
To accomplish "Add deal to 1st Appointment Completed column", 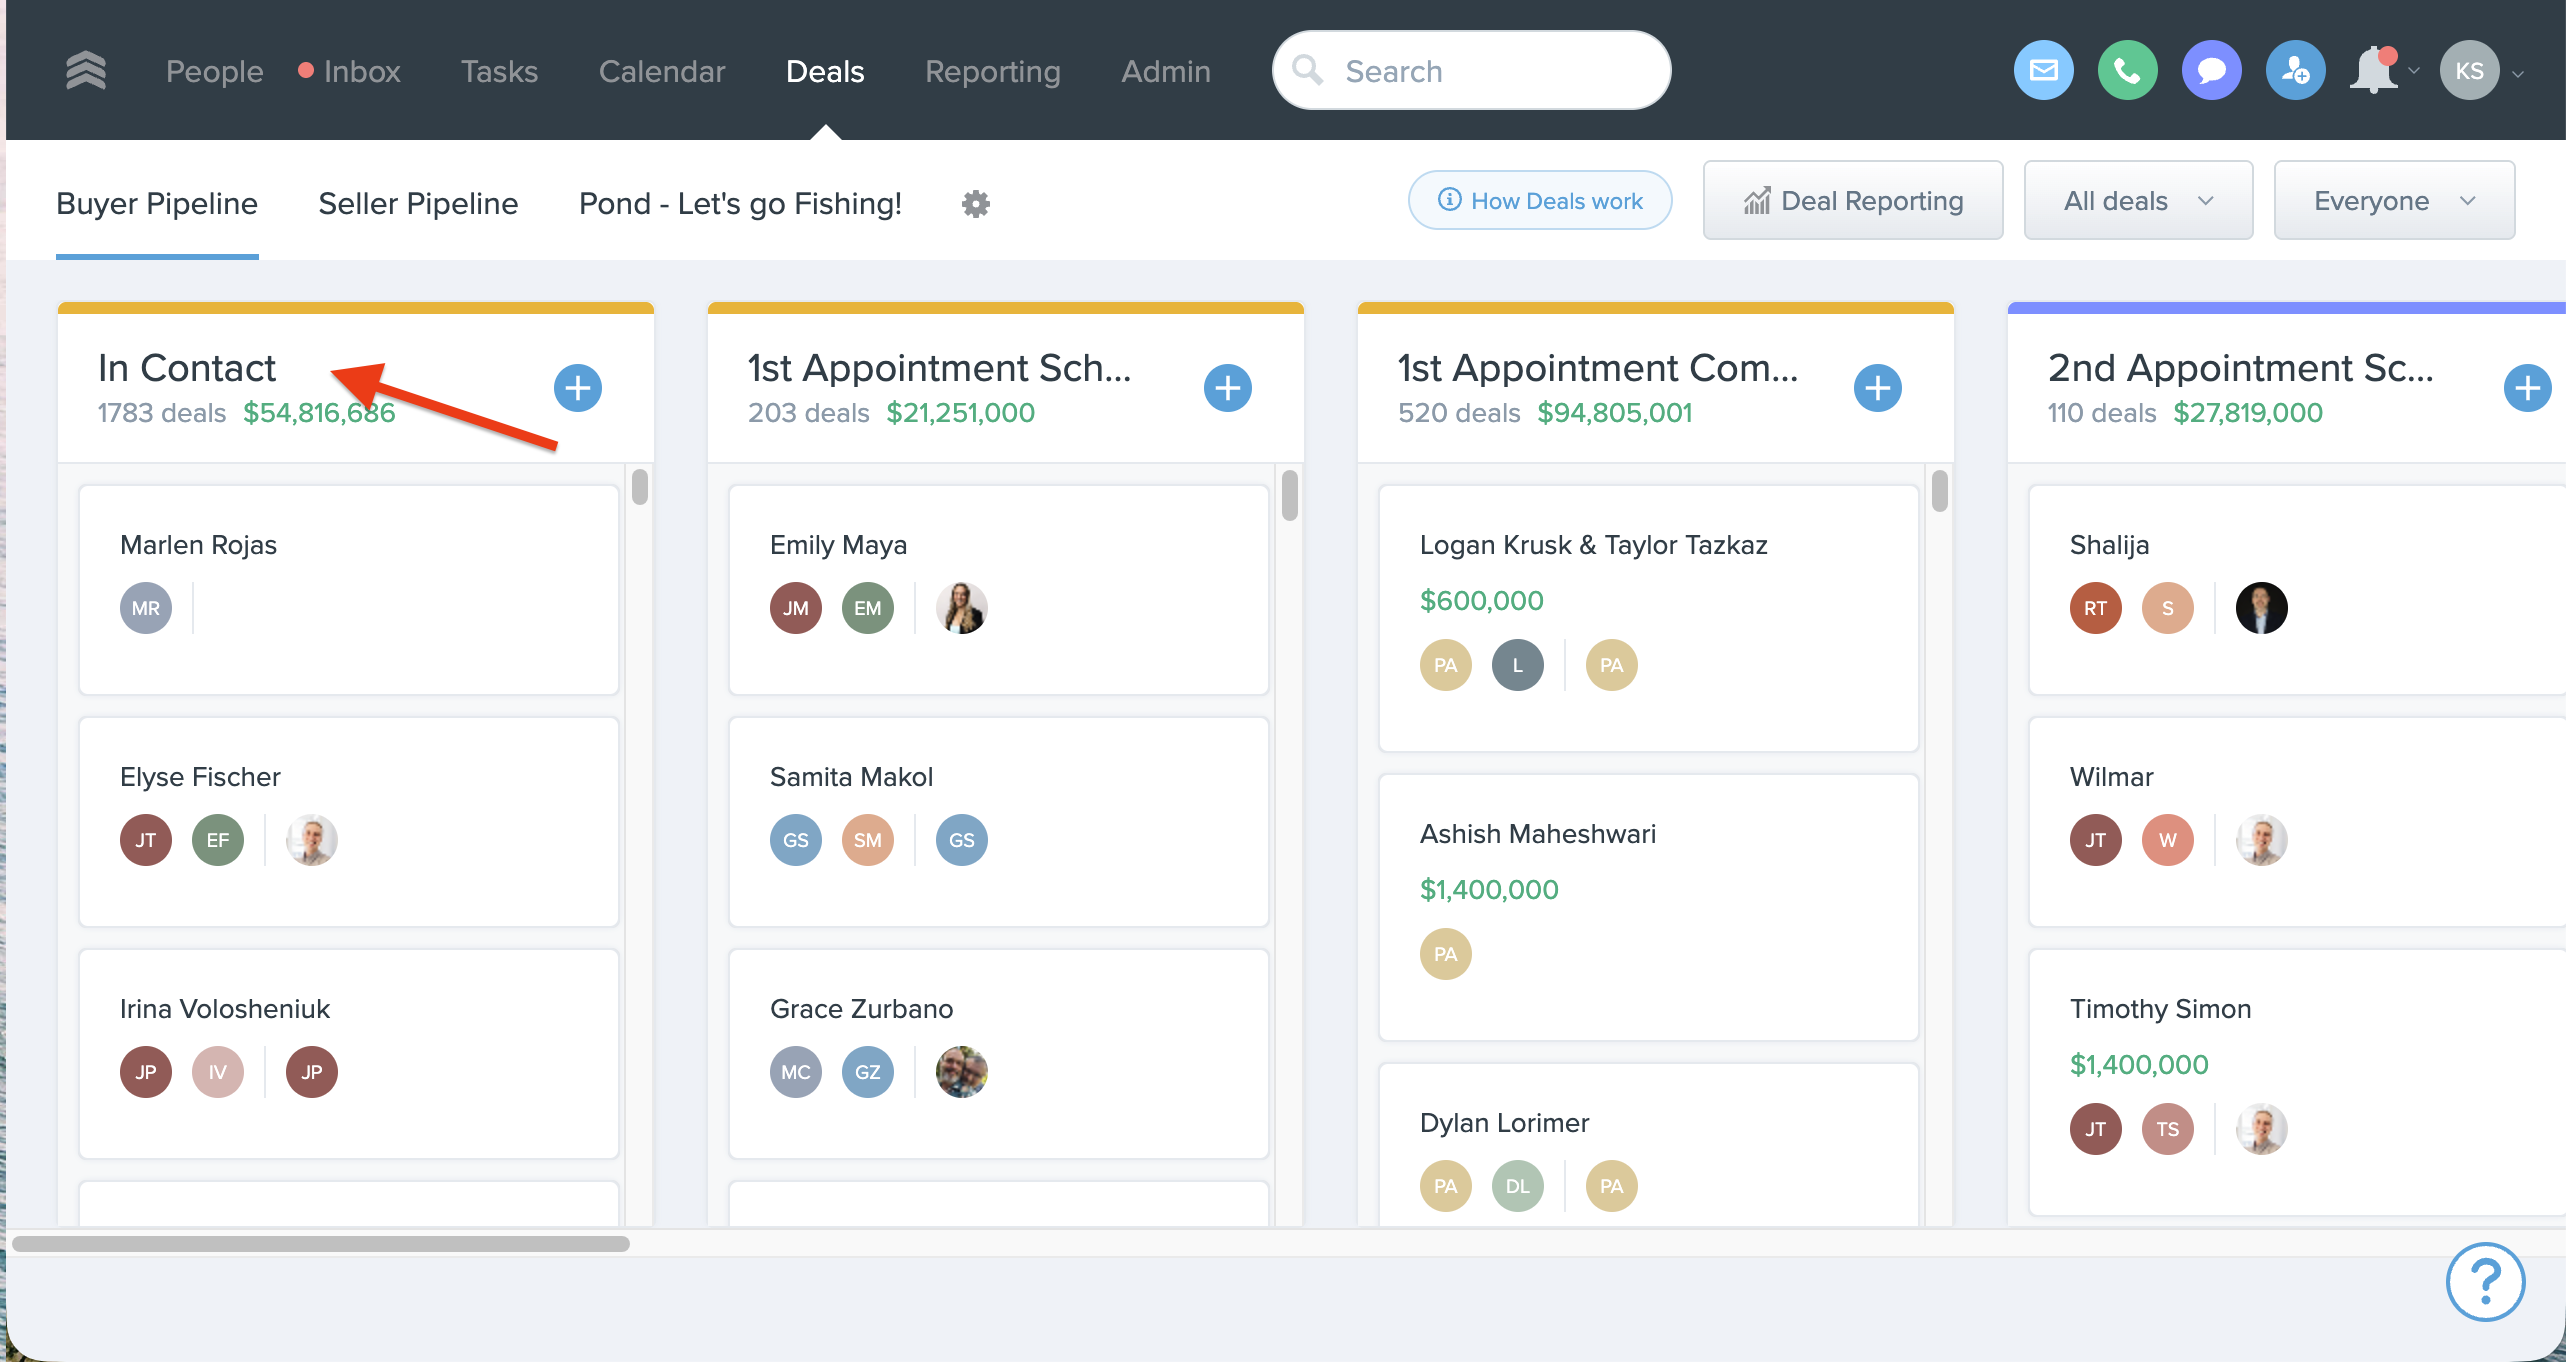I will coord(1877,388).
